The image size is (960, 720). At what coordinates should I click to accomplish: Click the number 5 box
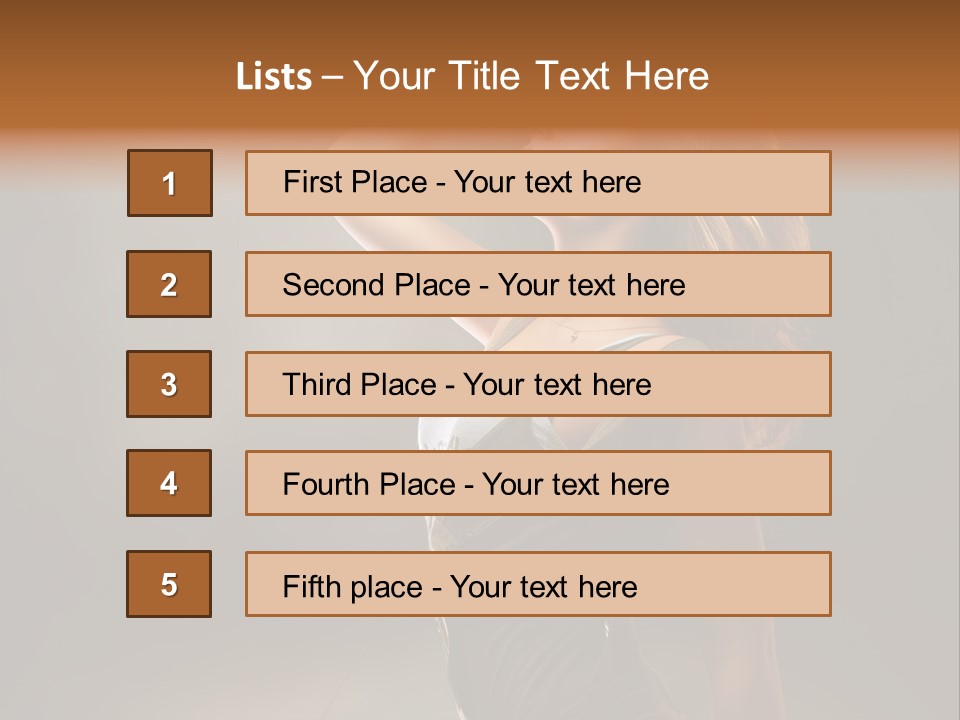point(169,584)
